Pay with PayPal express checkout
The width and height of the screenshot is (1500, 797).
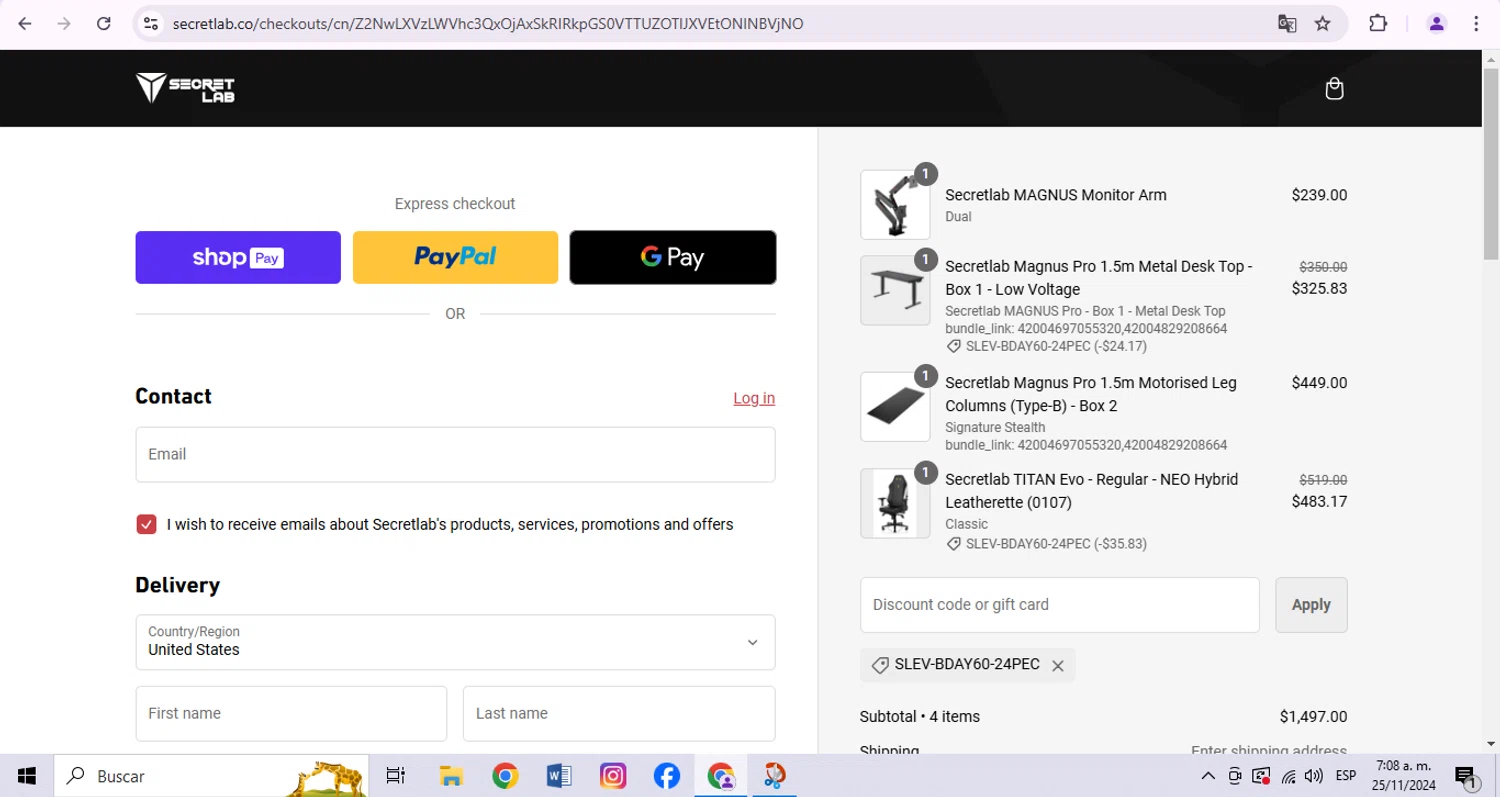tap(455, 258)
